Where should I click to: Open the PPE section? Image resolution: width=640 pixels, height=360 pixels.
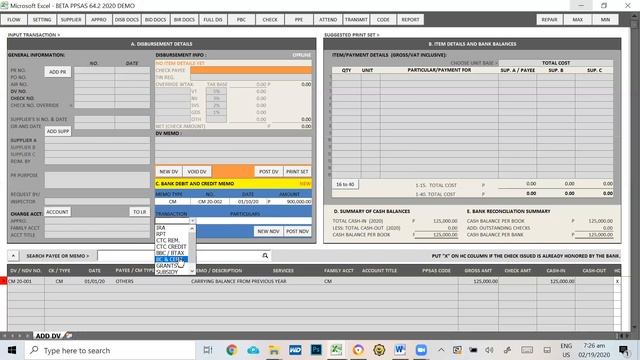(299, 20)
